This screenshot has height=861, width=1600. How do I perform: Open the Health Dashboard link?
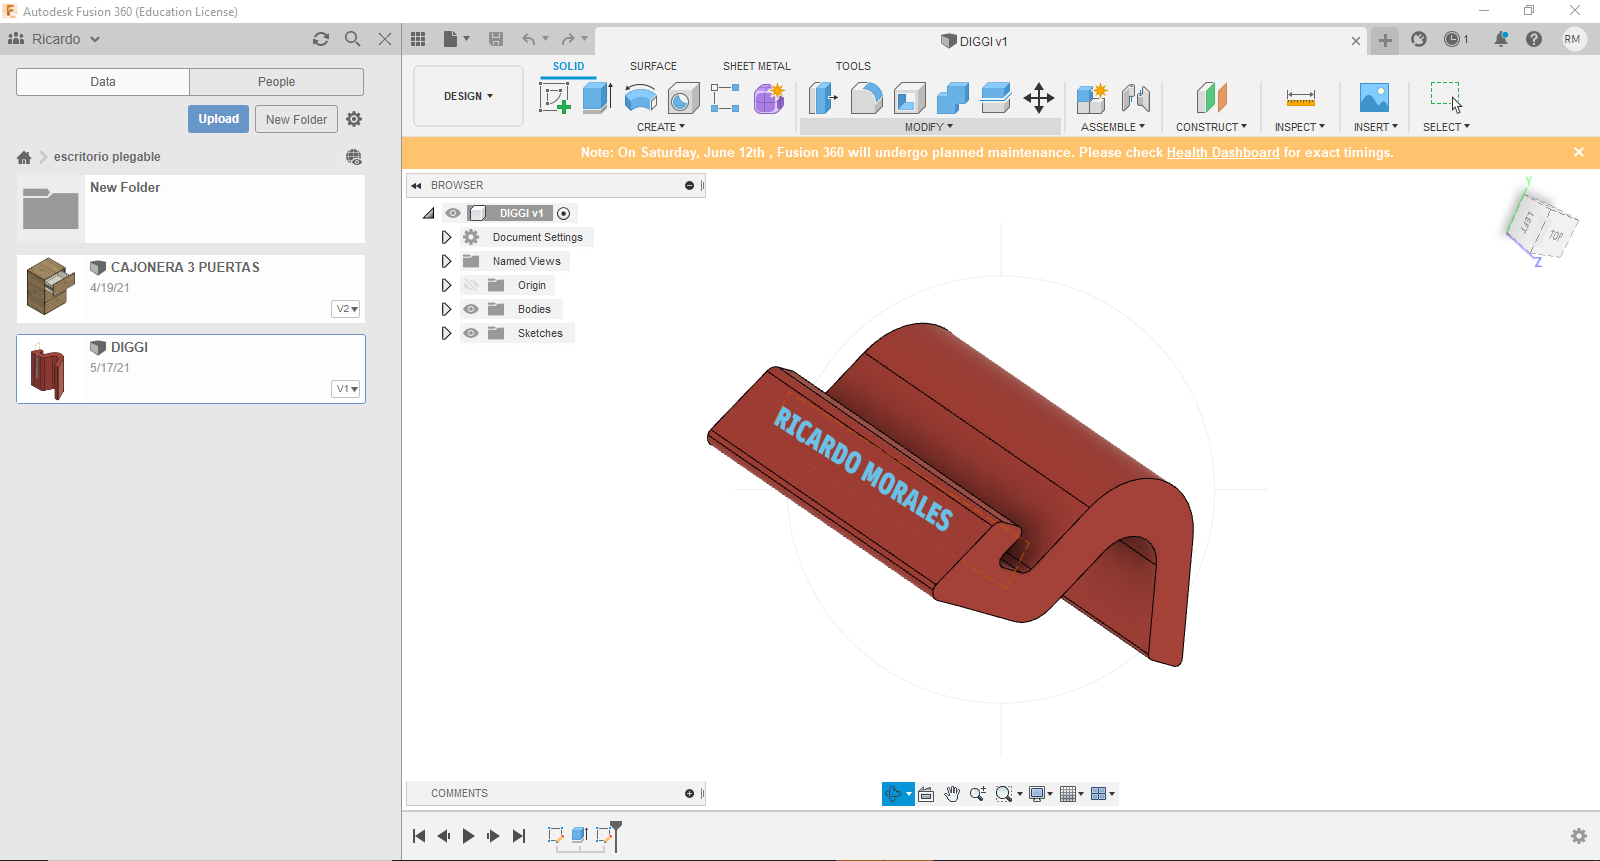point(1223,153)
